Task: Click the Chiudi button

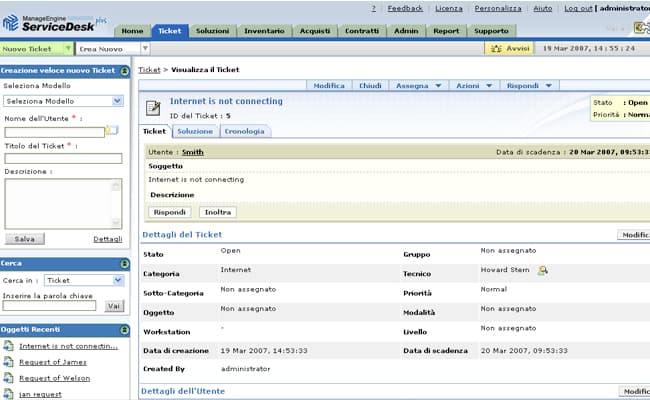Action: click(370, 86)
